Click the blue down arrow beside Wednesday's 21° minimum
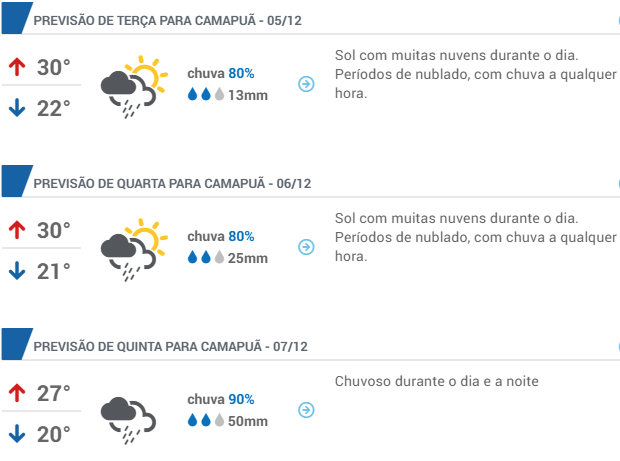The height and width of the screenshot is (461, 620). coord(16,270)
